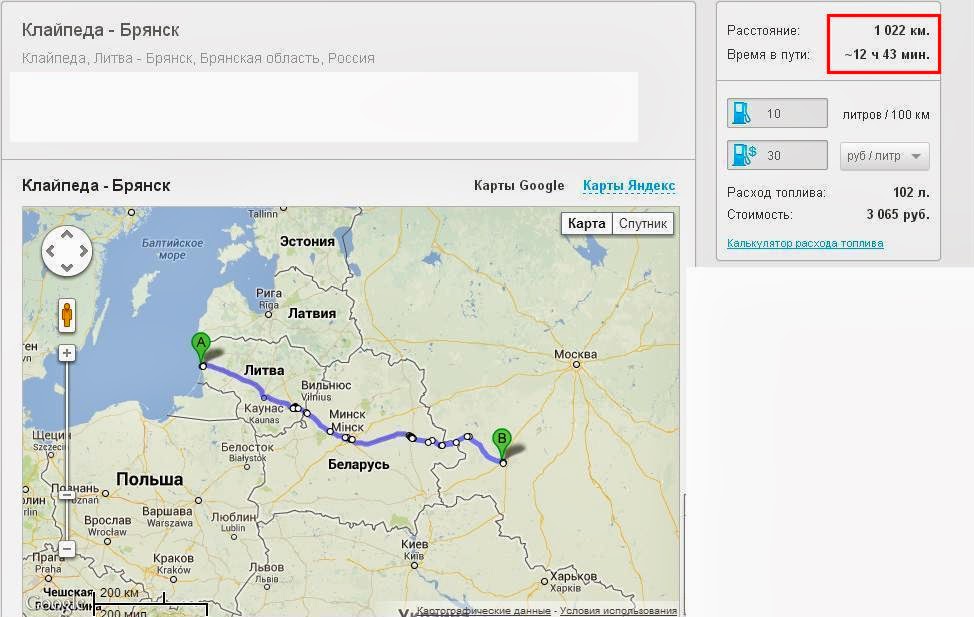This screenshot has width=974, height=617.
Task: Click the Польша country label on map
Action: coord(149,479)
